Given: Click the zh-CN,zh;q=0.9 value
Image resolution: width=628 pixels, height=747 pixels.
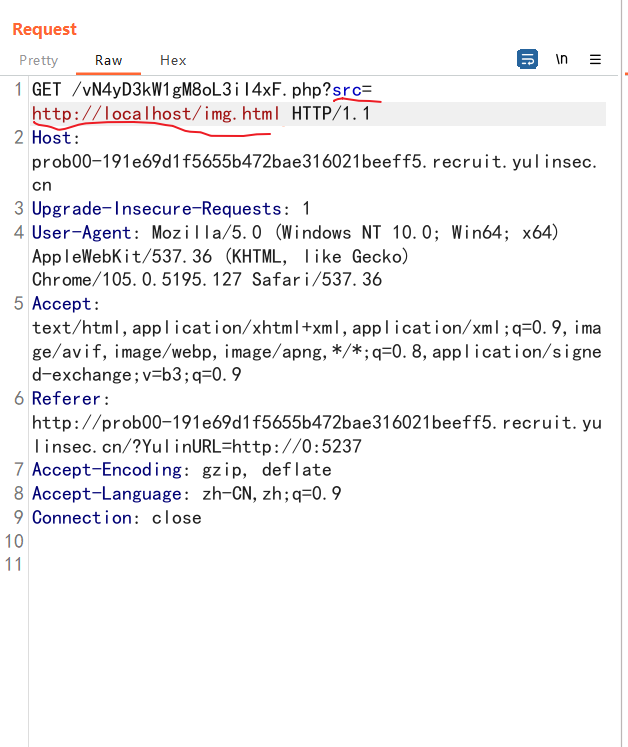Looking at the screenshot, I should point(272,494).
